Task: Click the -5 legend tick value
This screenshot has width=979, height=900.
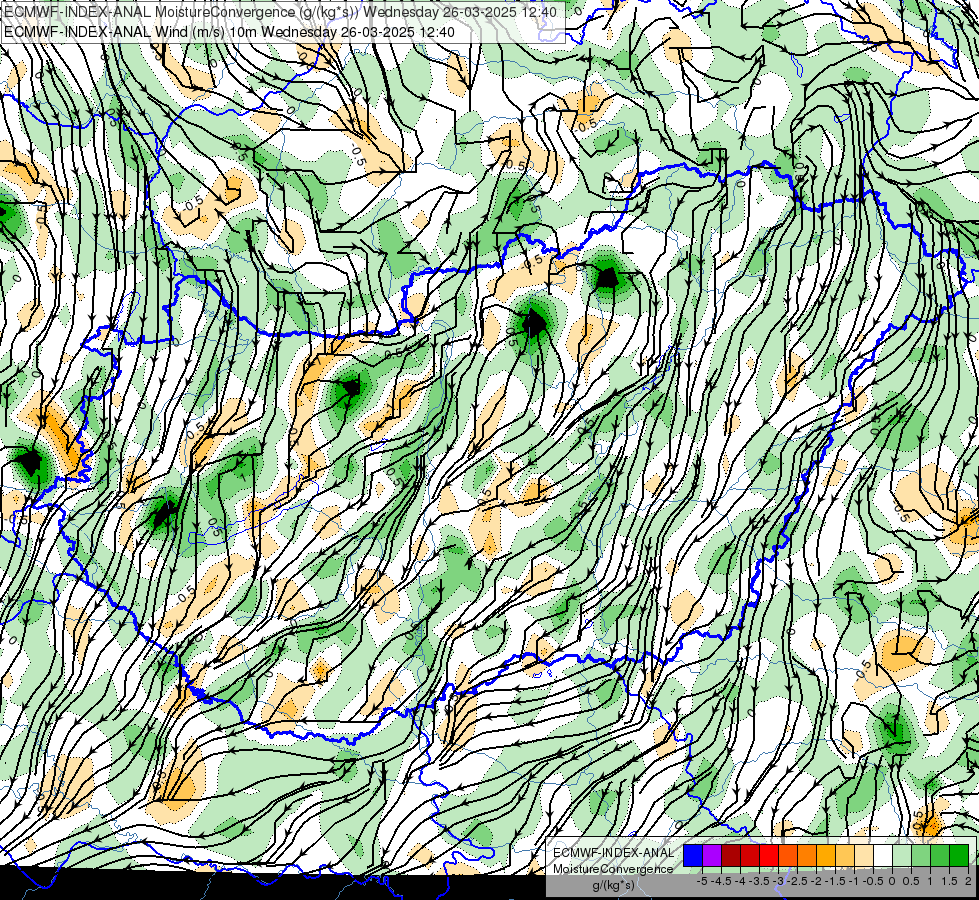Action: [702, 881]
